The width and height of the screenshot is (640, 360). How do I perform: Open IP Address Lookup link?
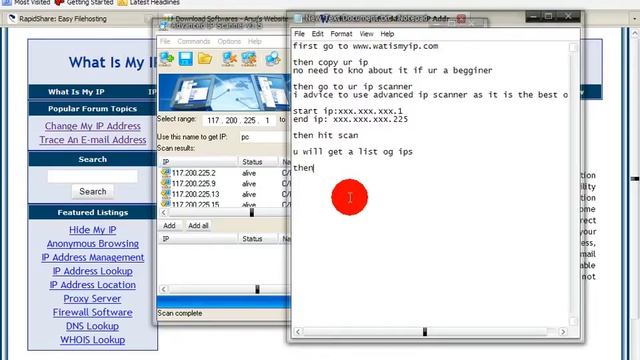tap(93, 271)
